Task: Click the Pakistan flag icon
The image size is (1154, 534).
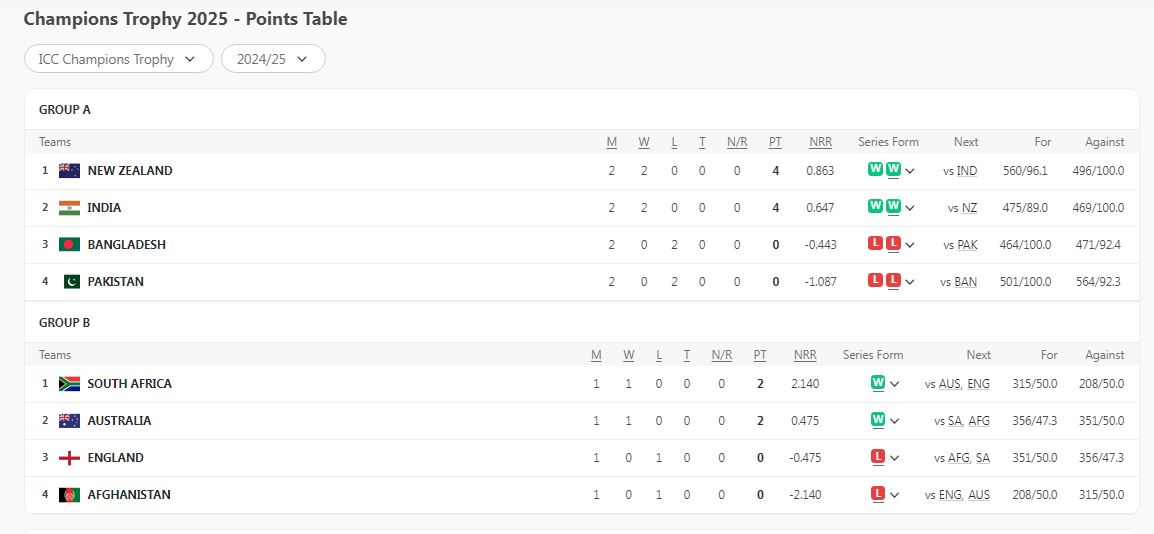Action: click(x=69, y=282)
